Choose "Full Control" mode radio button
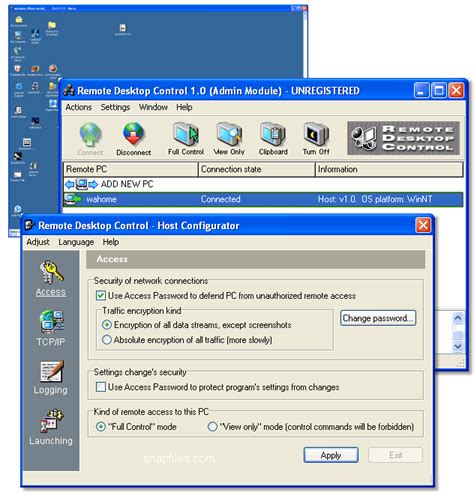The height and width of the screenshot is (495, 474). click(101, 426)
